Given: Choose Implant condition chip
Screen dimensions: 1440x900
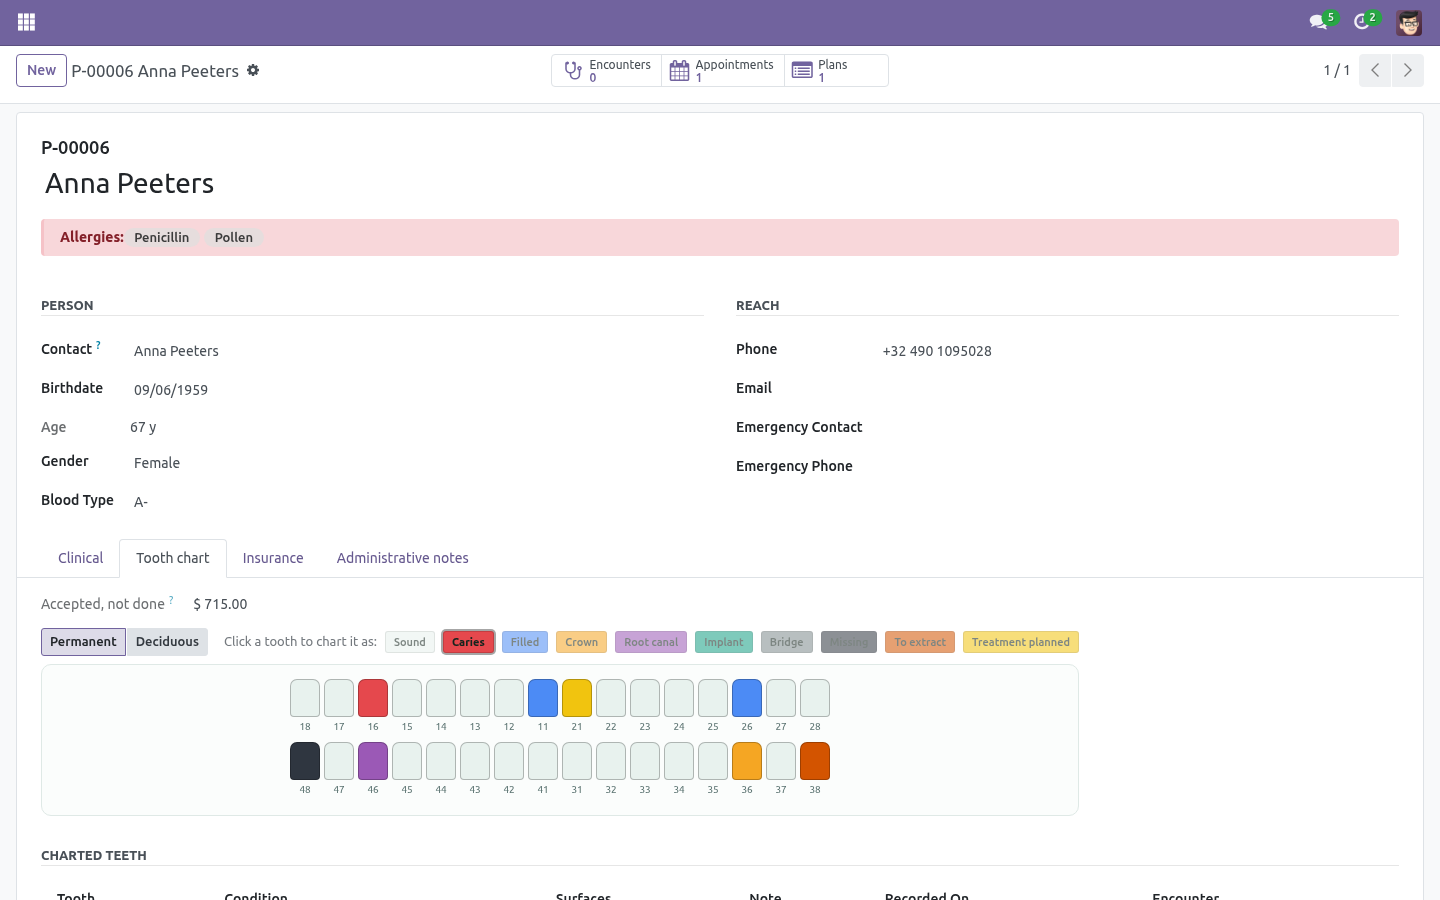Looking at the screenshot, I should (724, 642).
